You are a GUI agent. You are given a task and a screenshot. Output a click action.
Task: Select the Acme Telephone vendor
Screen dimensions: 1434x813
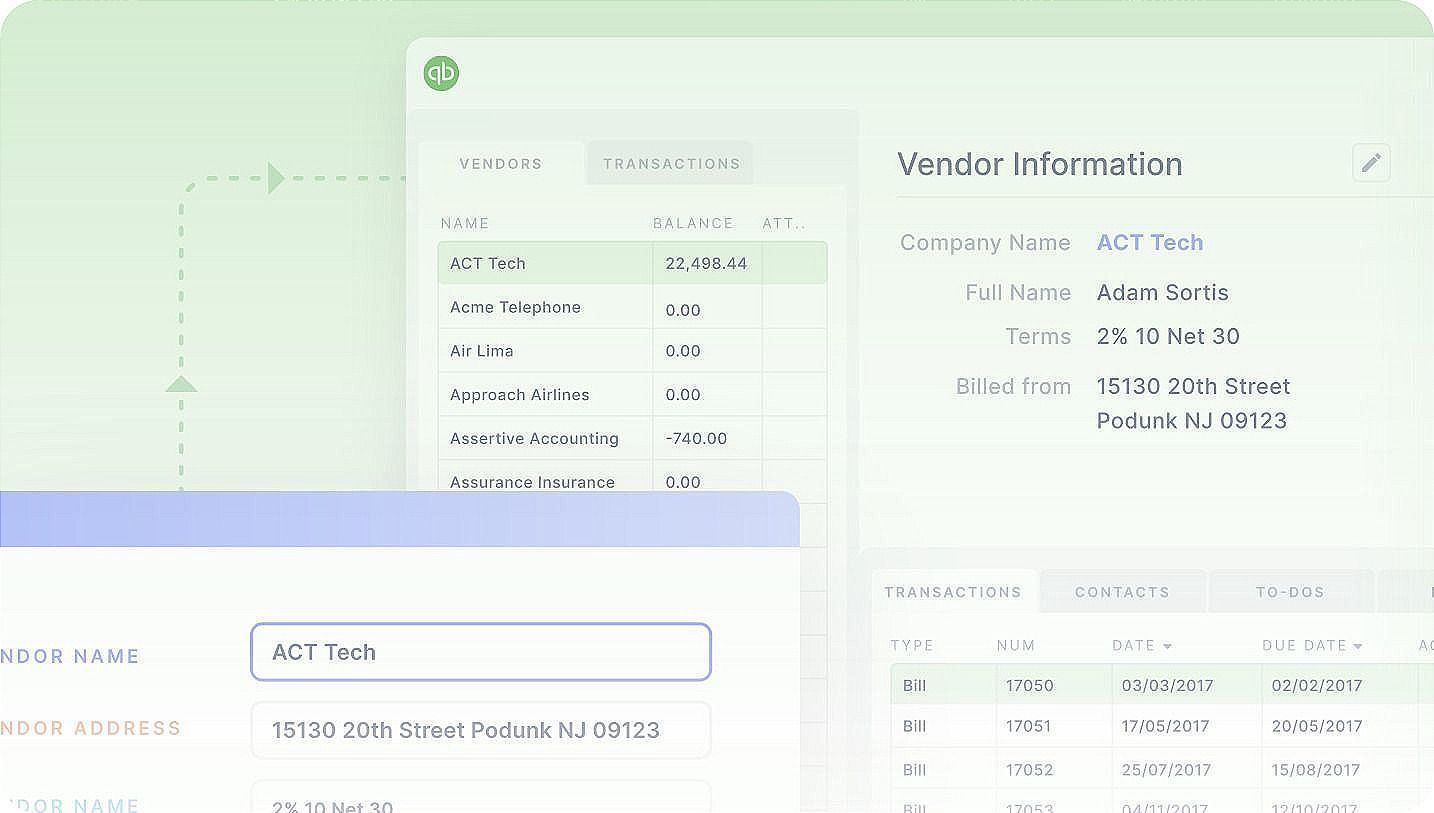(x=545, y=306)
